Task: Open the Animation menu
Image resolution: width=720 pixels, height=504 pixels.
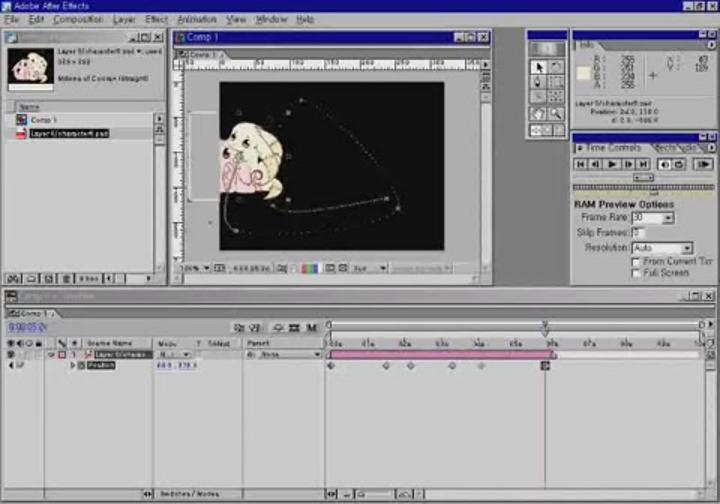Action: (197, 19)
